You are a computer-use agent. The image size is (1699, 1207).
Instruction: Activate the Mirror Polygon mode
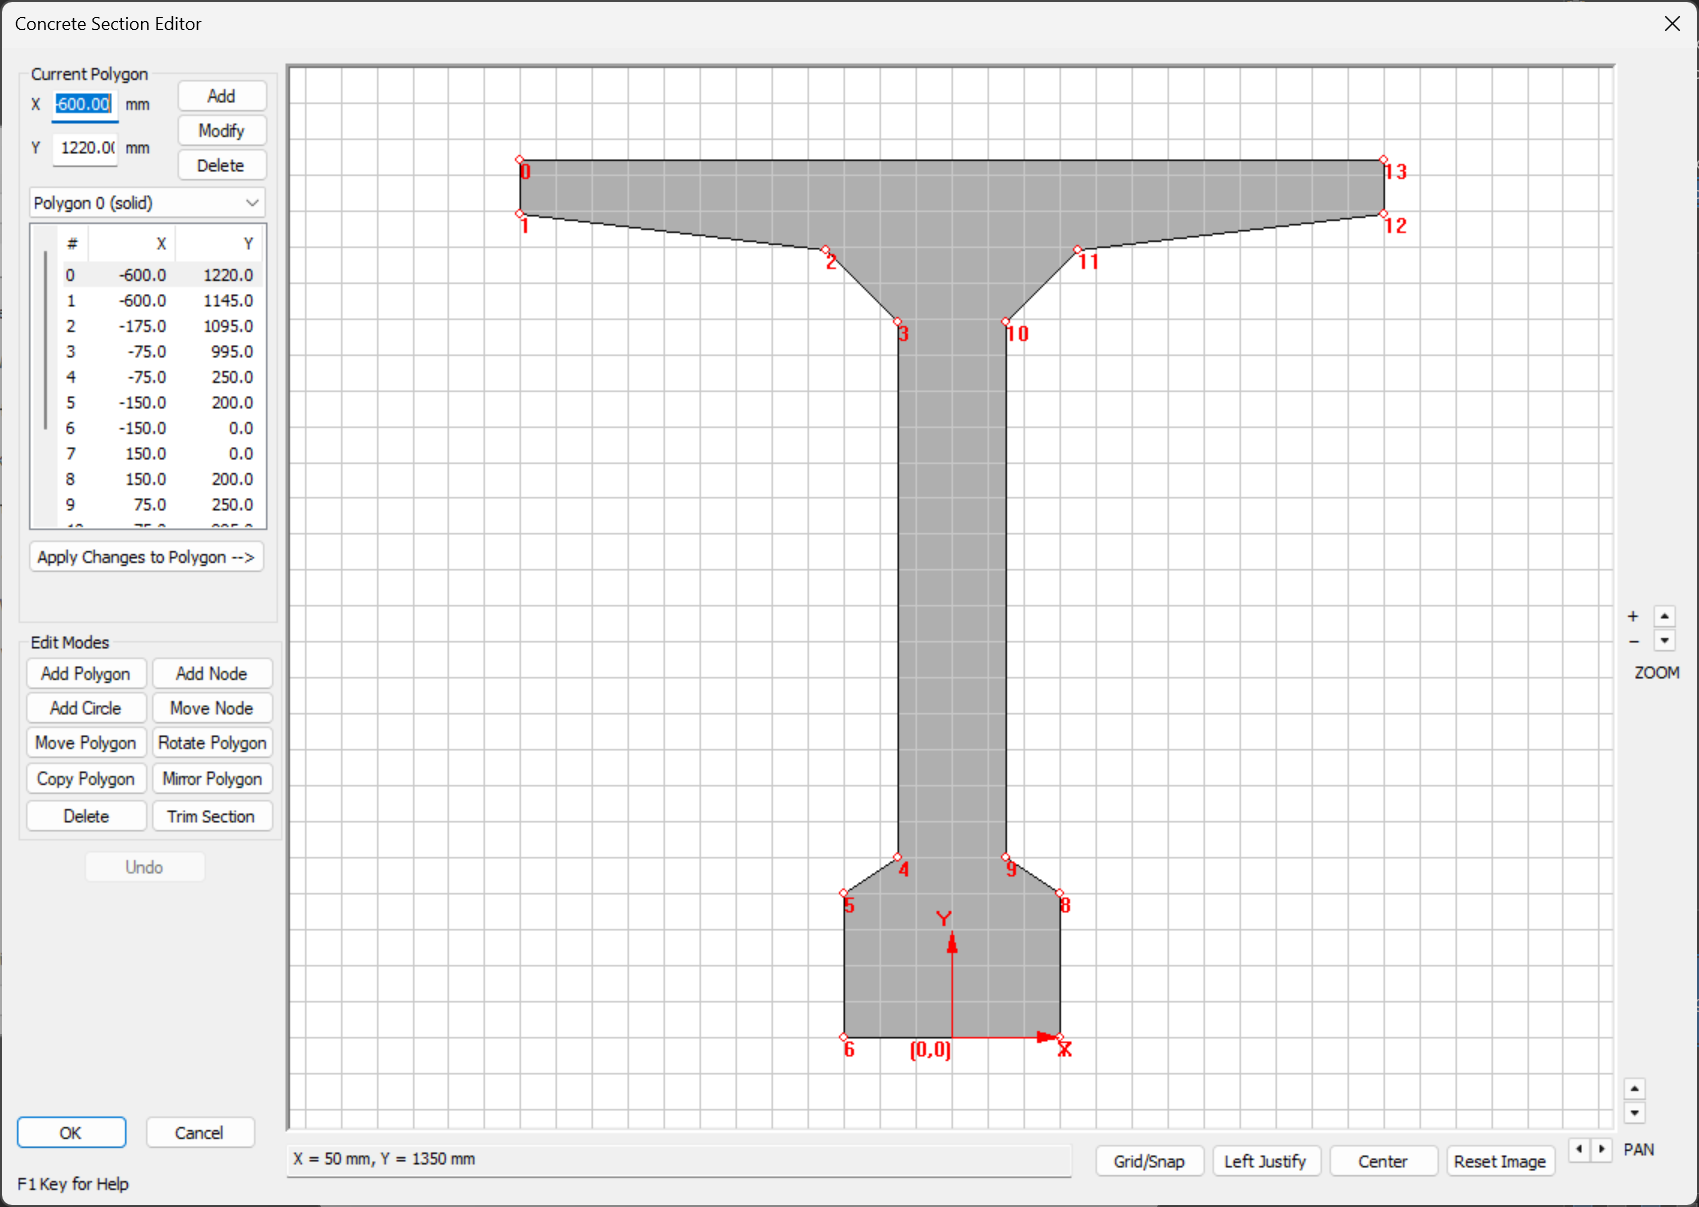coord(212,779)
